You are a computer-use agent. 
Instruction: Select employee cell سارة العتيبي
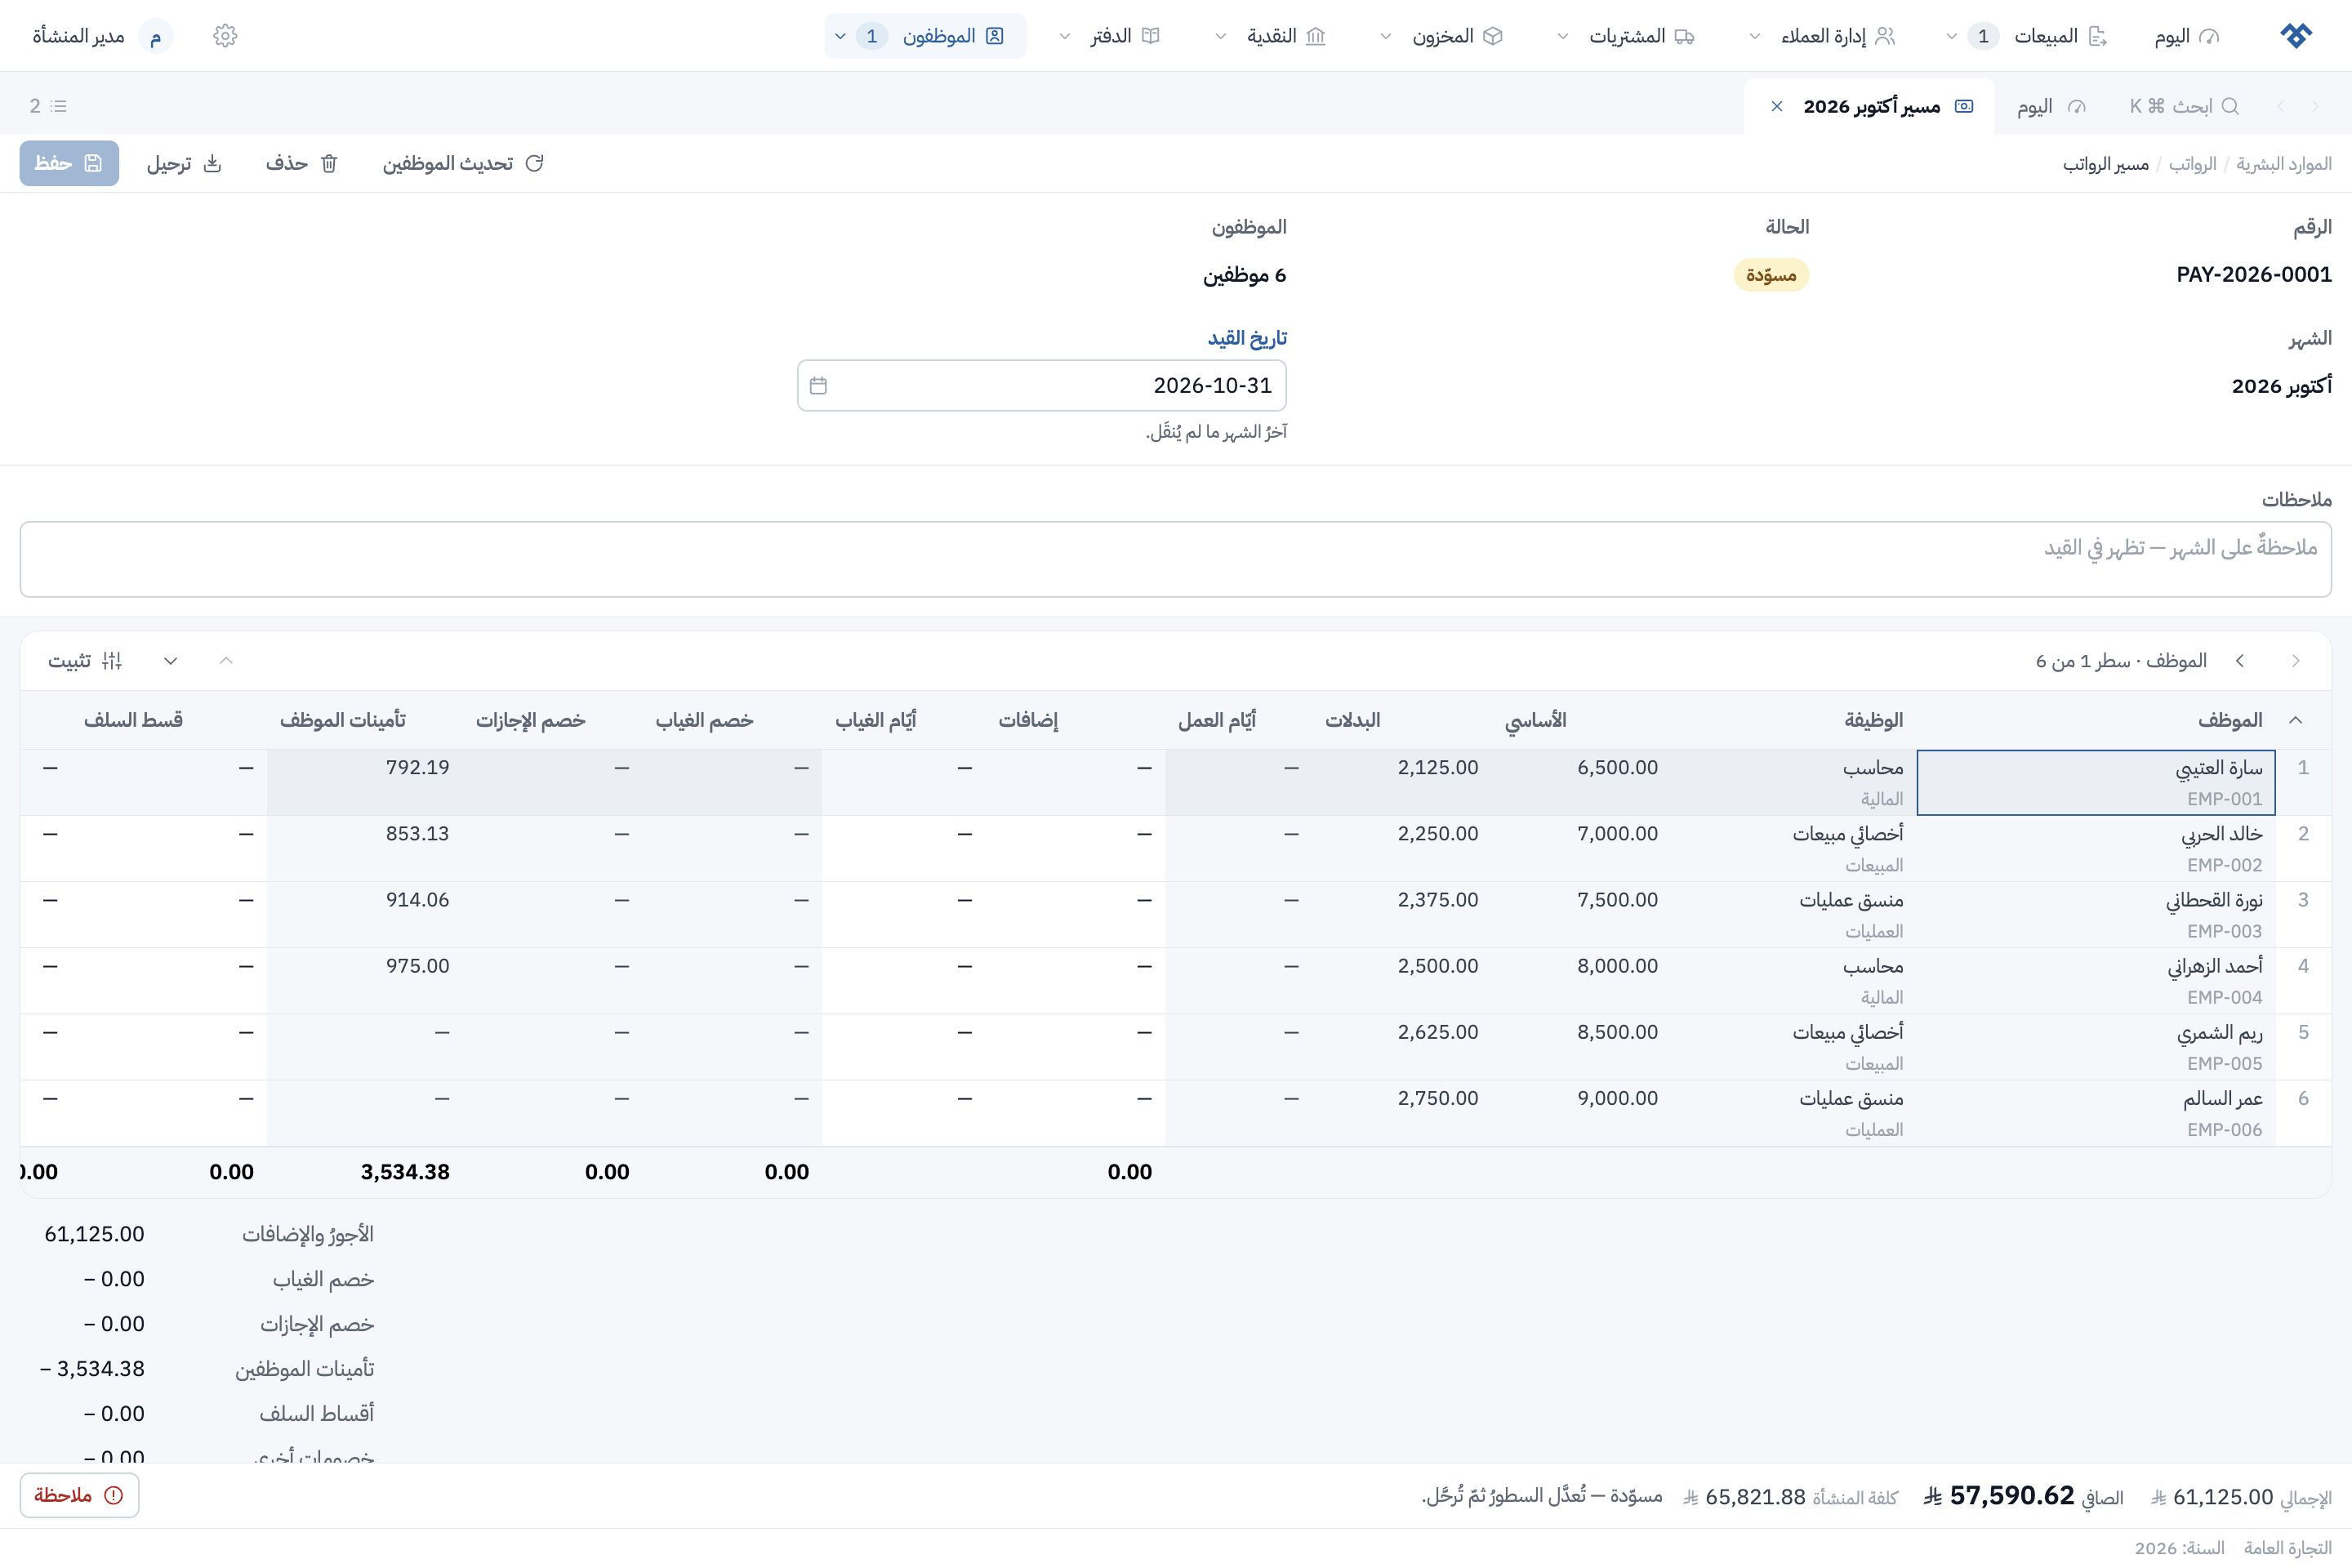[2096, 782]
